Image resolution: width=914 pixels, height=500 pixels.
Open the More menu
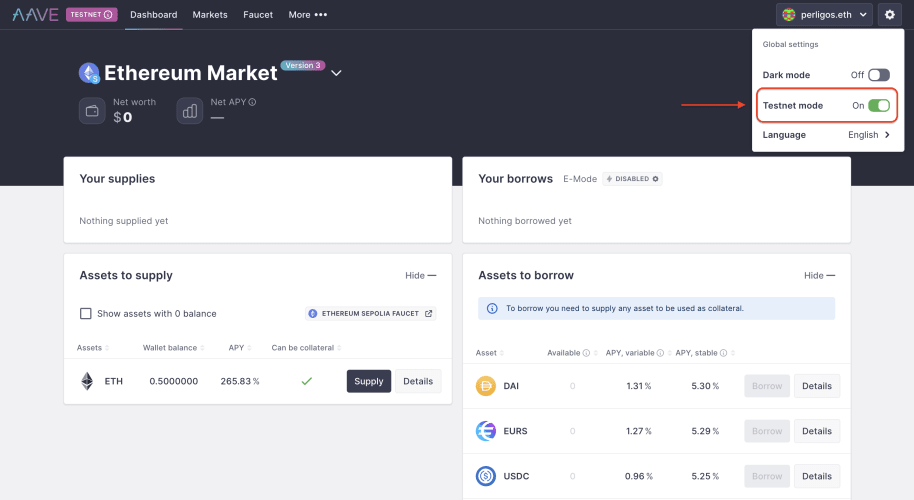[x=308, y=15]
